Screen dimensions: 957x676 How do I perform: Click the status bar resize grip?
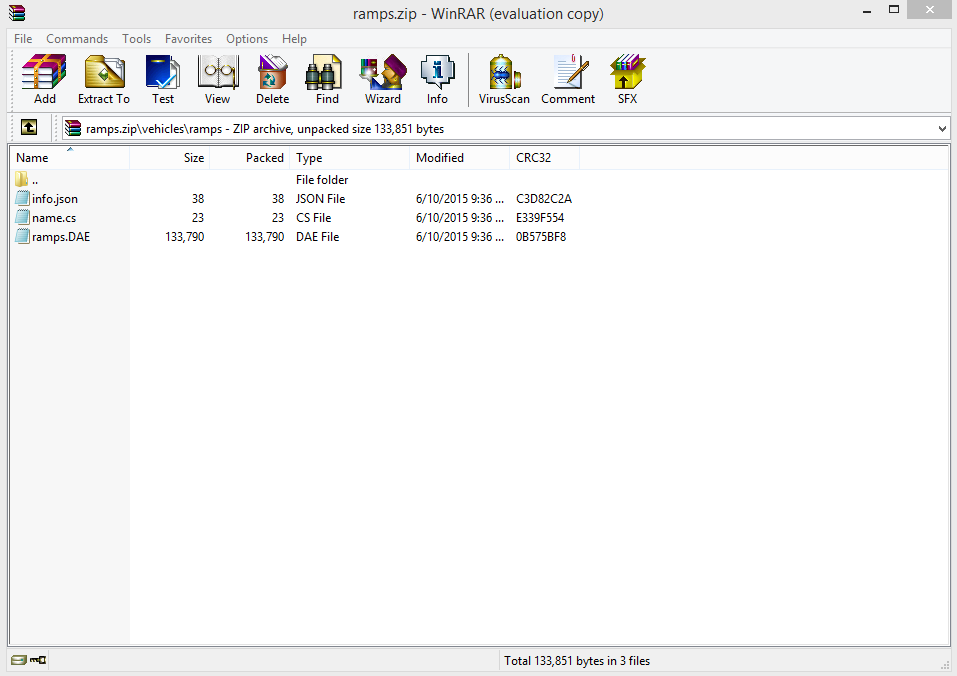(945, 664)
